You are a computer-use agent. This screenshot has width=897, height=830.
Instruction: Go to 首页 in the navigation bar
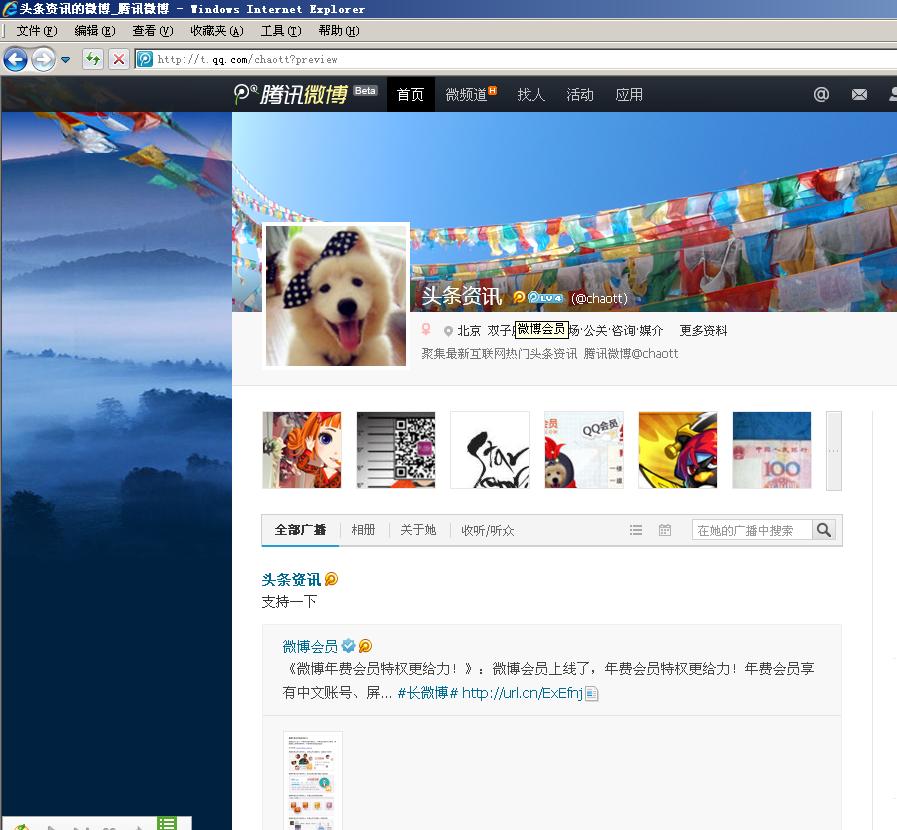click(x=410, y=94)
